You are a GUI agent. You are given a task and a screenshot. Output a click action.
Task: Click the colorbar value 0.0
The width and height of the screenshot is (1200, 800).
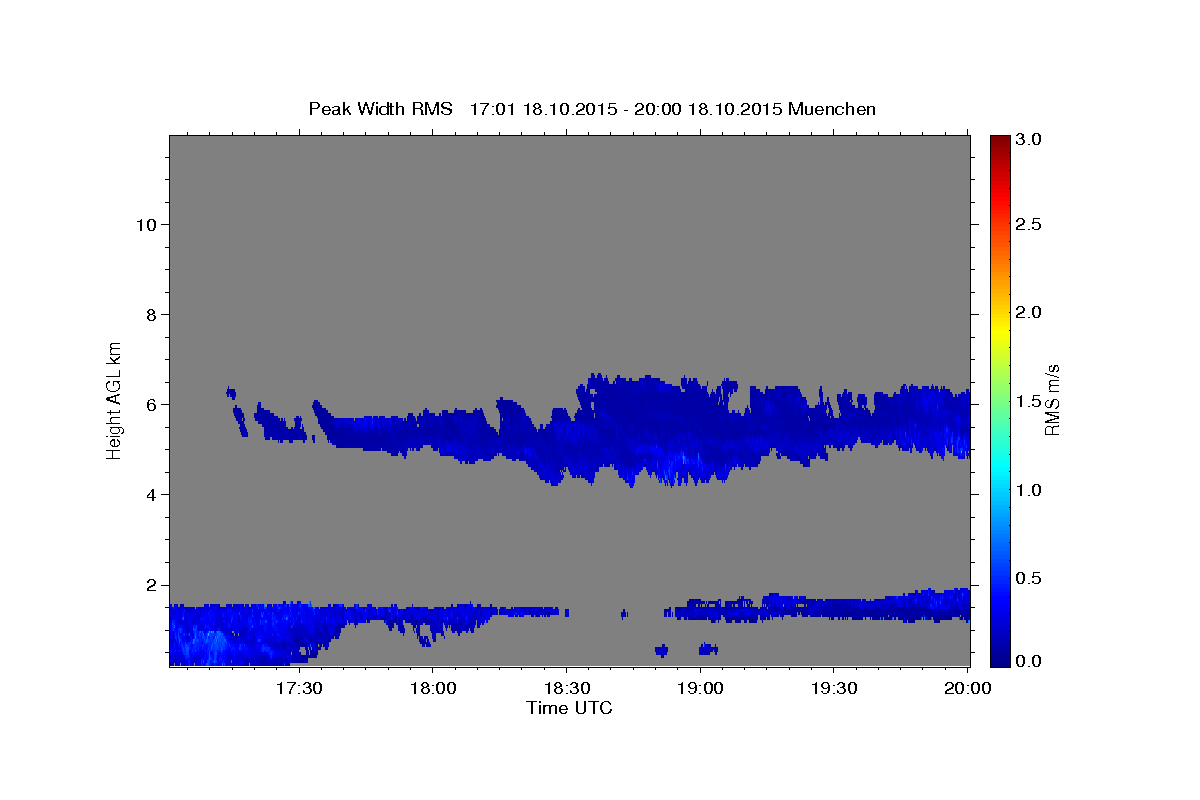click(x=1029, y=661)
